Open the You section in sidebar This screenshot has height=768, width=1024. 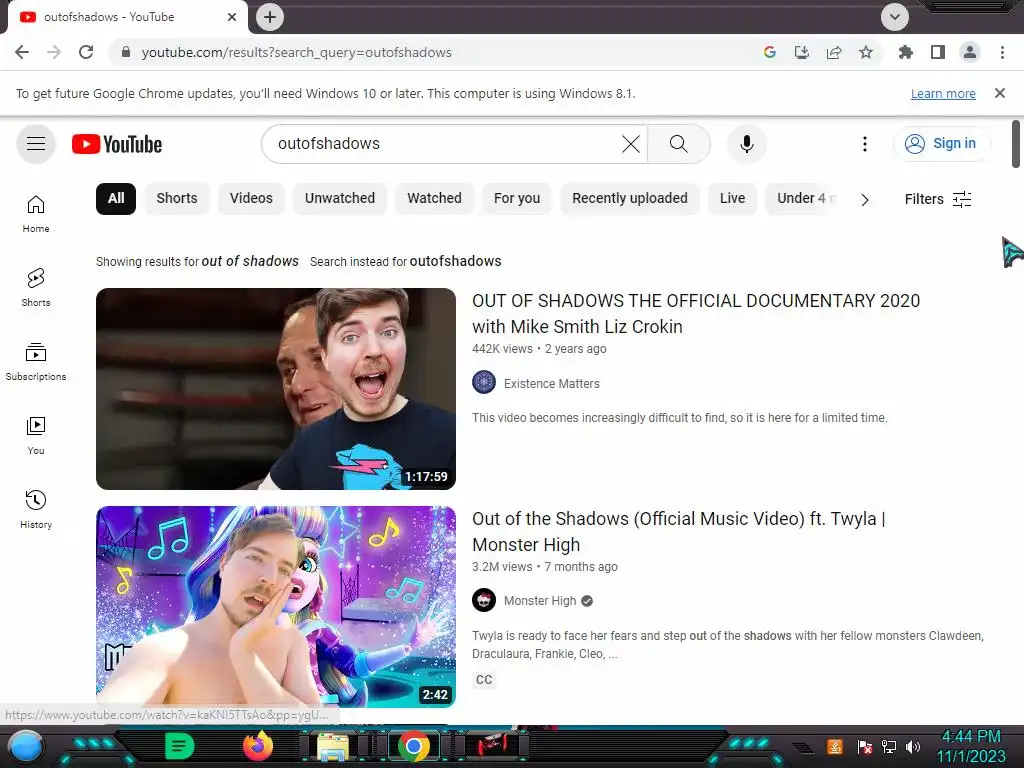click(36, 436)
